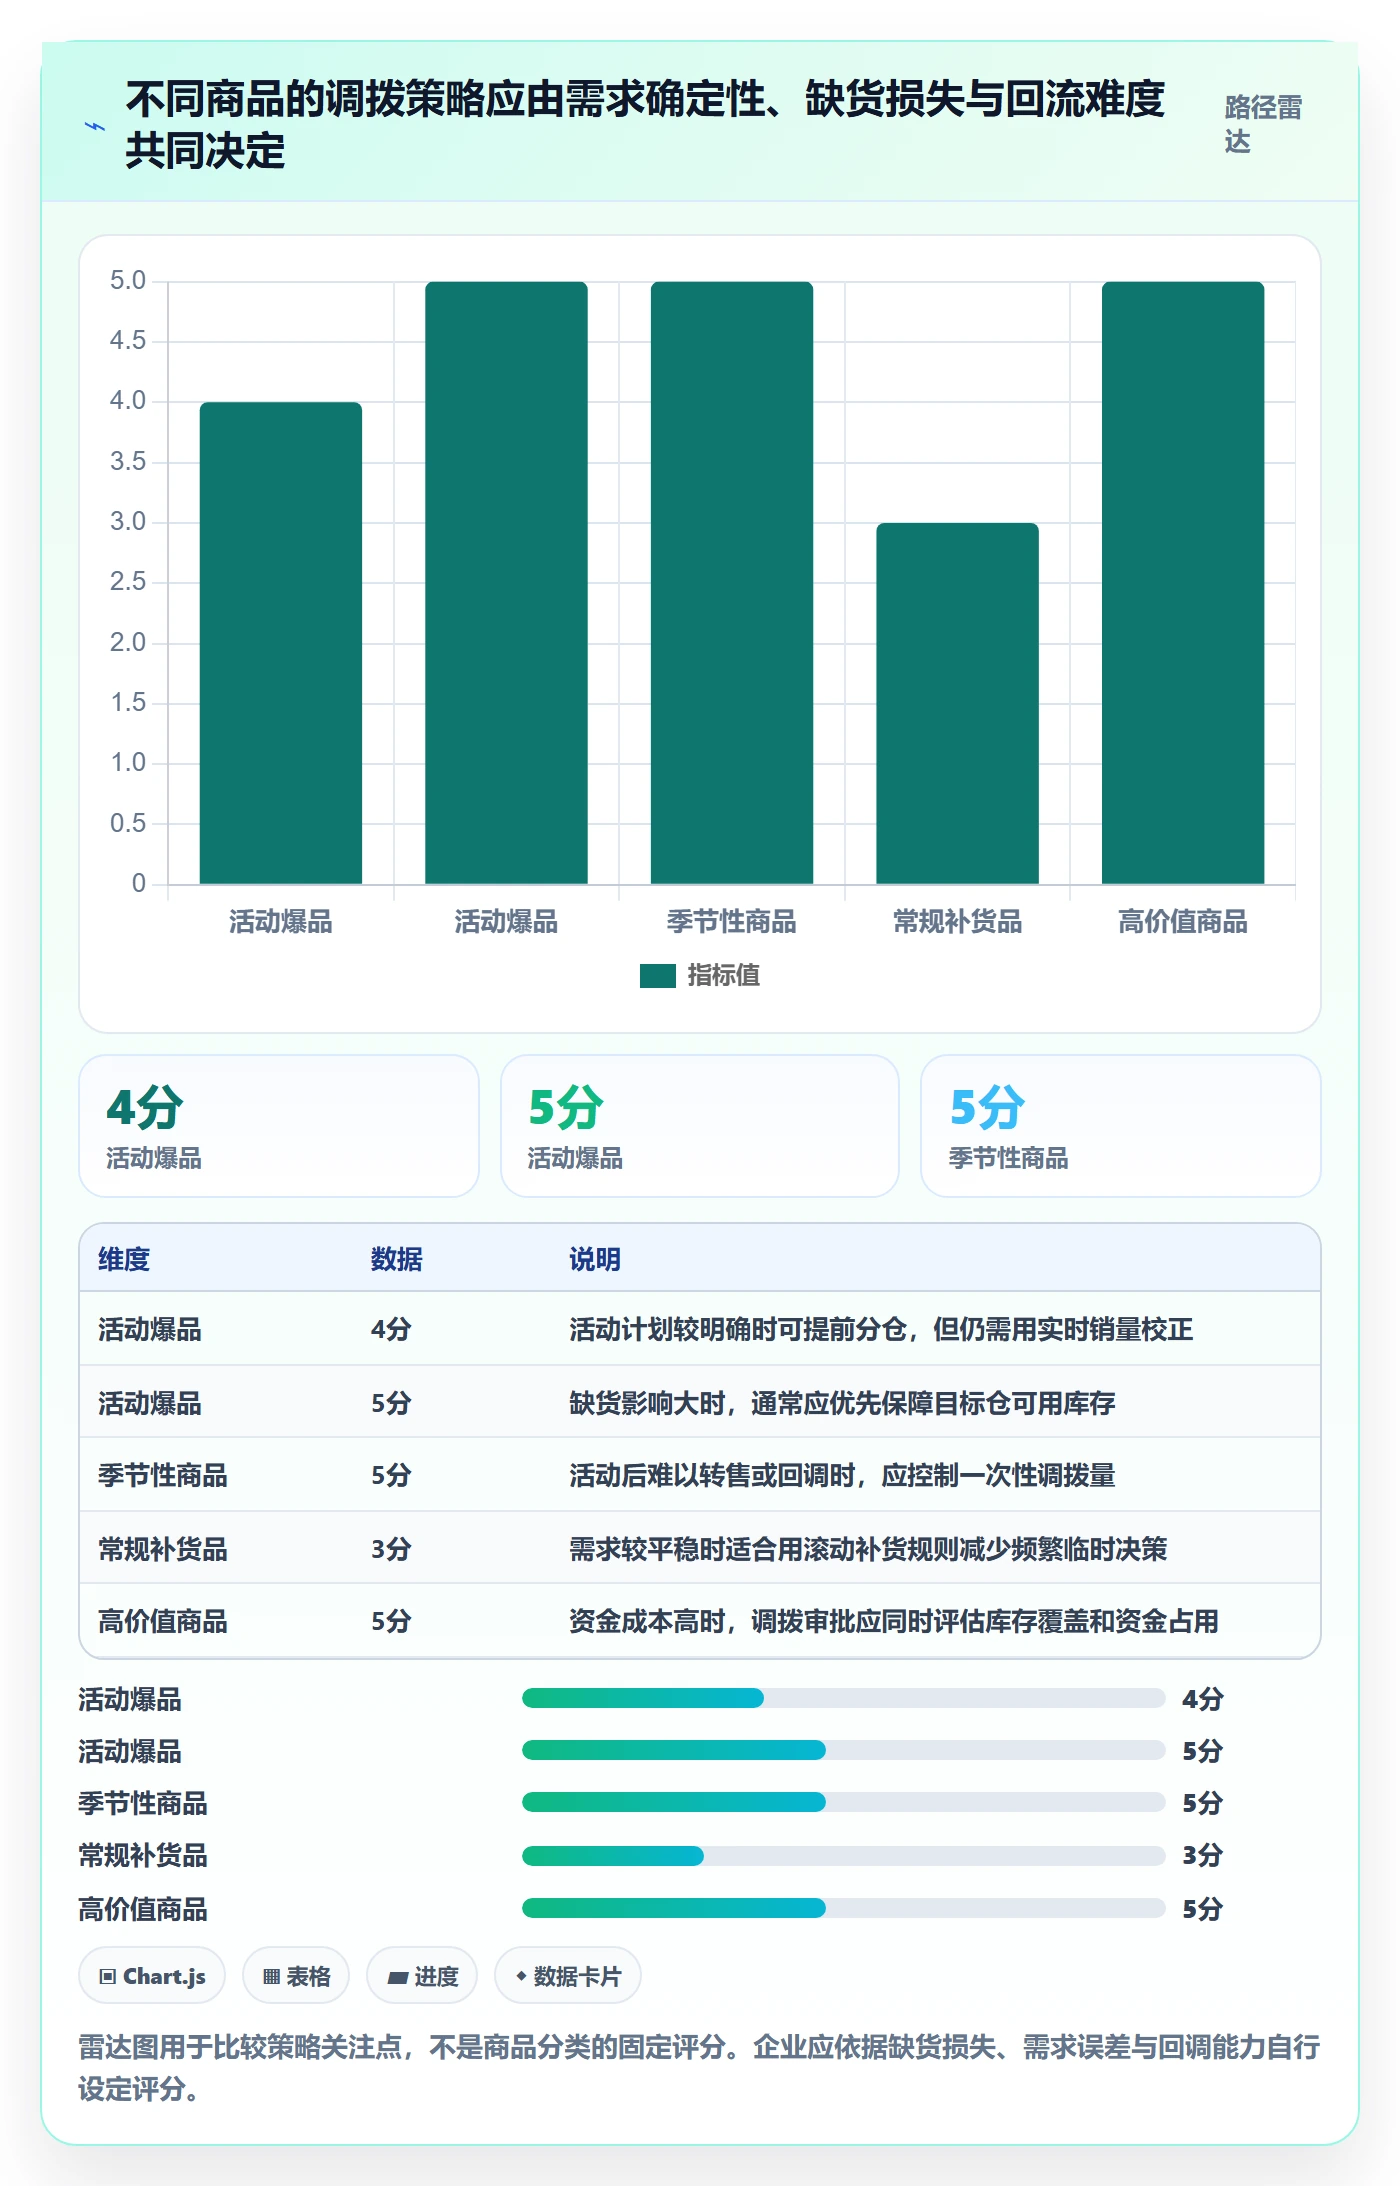This screenshot has width=1400, height=2186.
Task: Click the first 活动爆品 bar of height 4
Action: pyautogui.click(x=281, y=643)
